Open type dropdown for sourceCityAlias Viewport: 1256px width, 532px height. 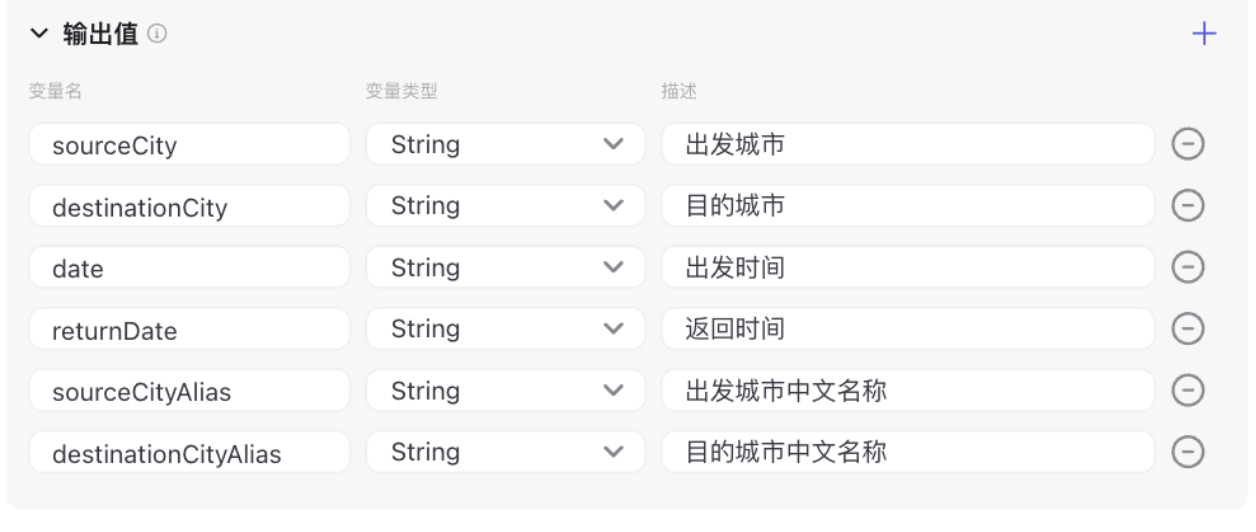coord(506,390)
